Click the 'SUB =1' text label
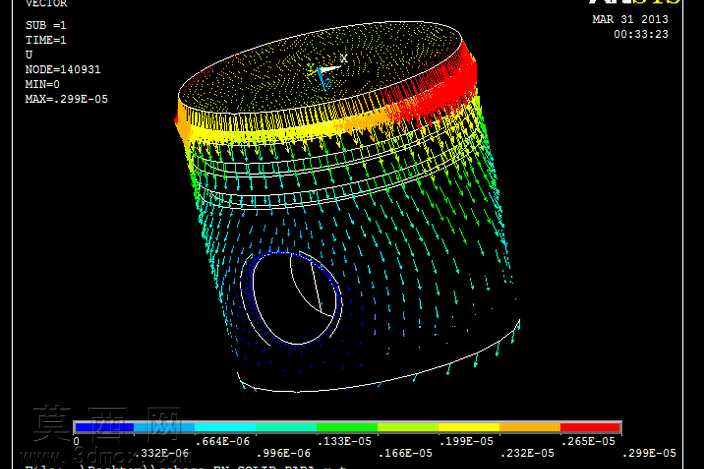Viewport: 704px width, 469px height. [46, 25]
